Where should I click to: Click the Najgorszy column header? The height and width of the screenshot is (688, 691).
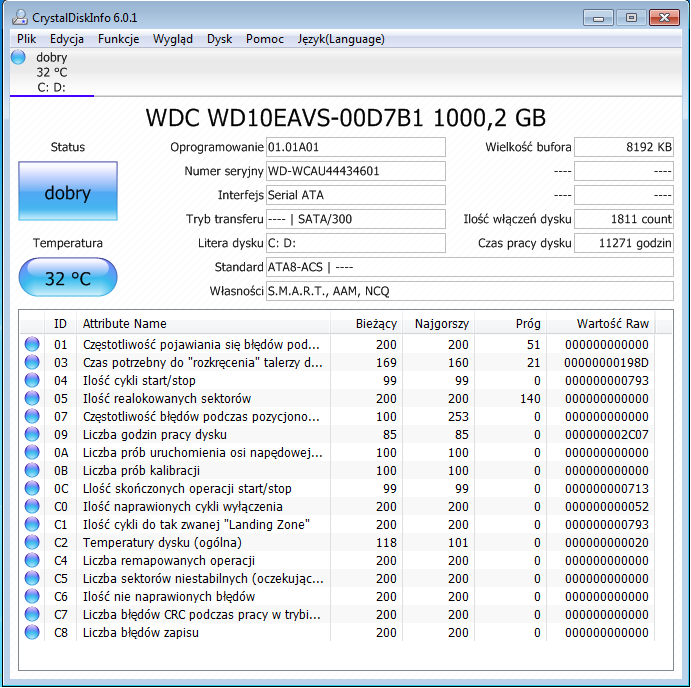438,324
